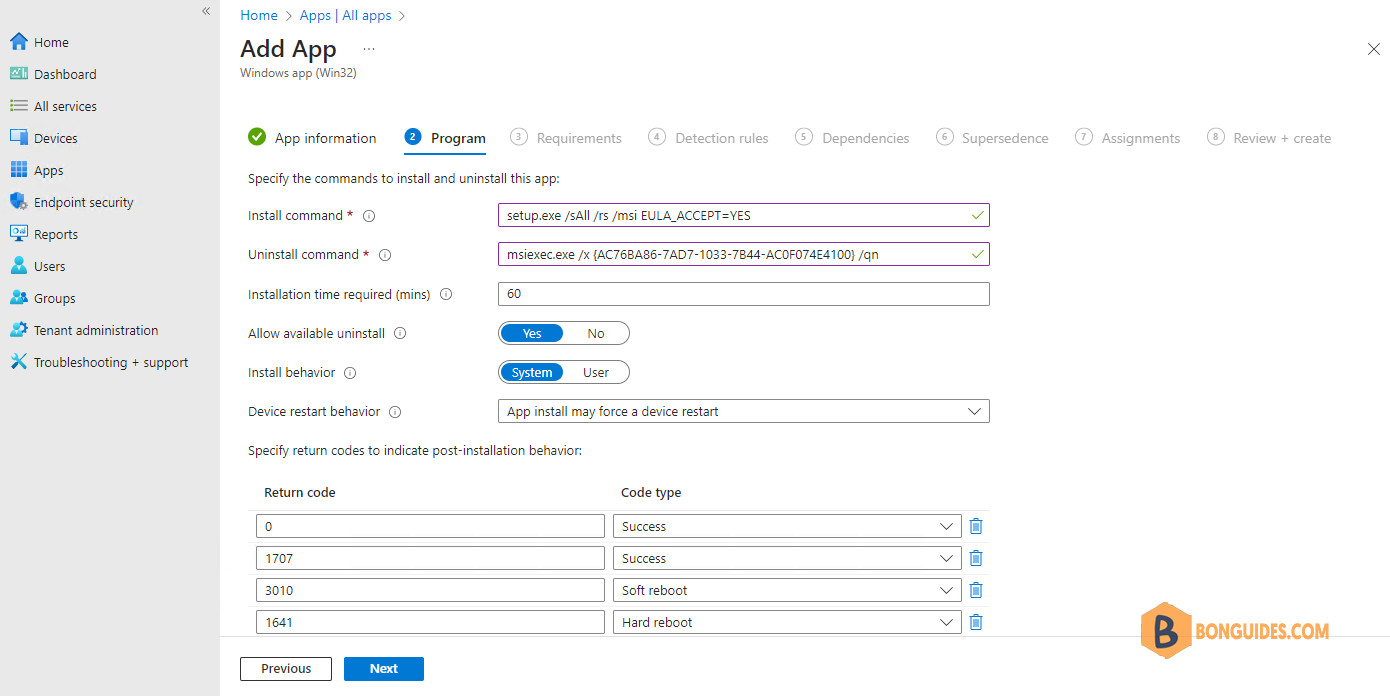Screen dimensions: 1390x696
Task: Click the Next button
Action: pyautogui.click(x=384, y=669)
